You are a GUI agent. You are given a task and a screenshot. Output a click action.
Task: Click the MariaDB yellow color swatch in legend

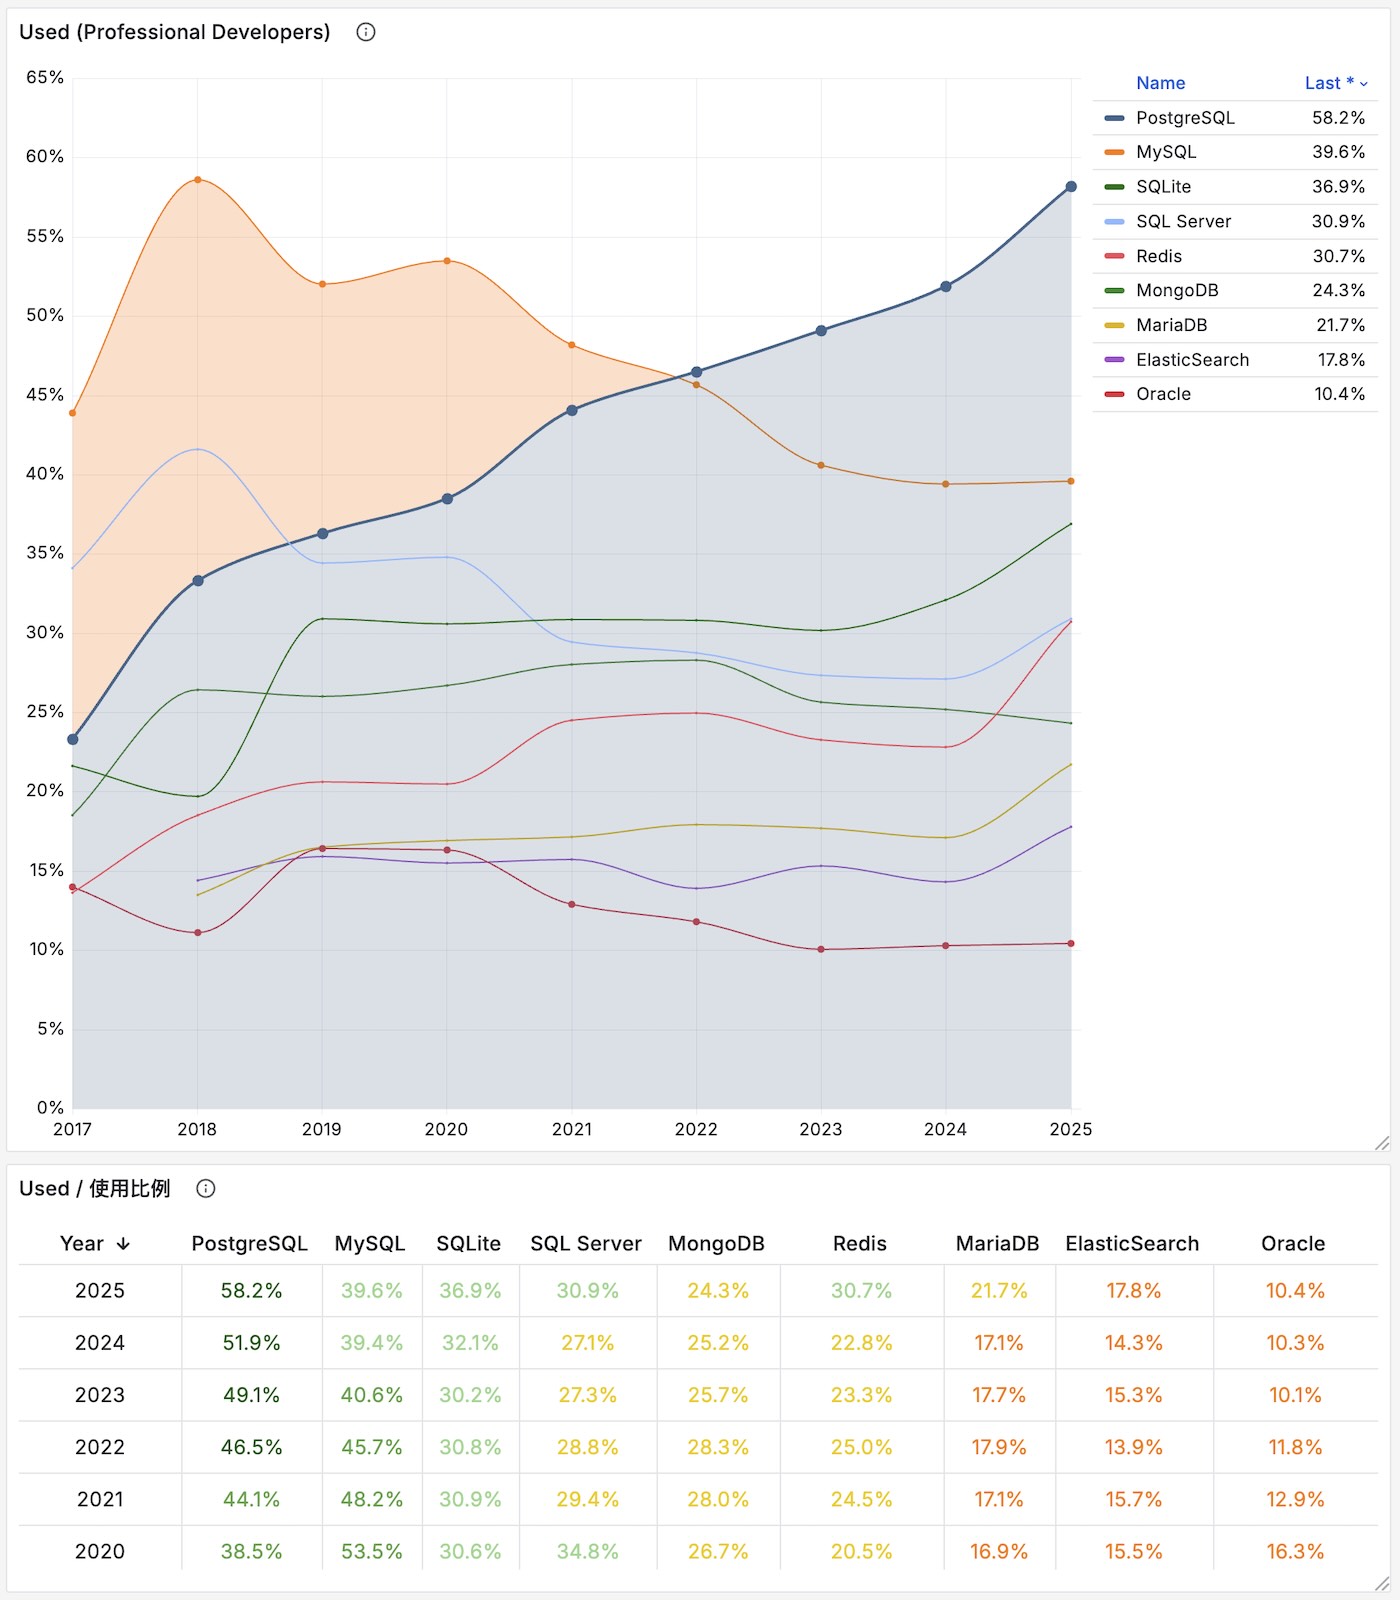pyautogui.click(x=1113, y=325)
